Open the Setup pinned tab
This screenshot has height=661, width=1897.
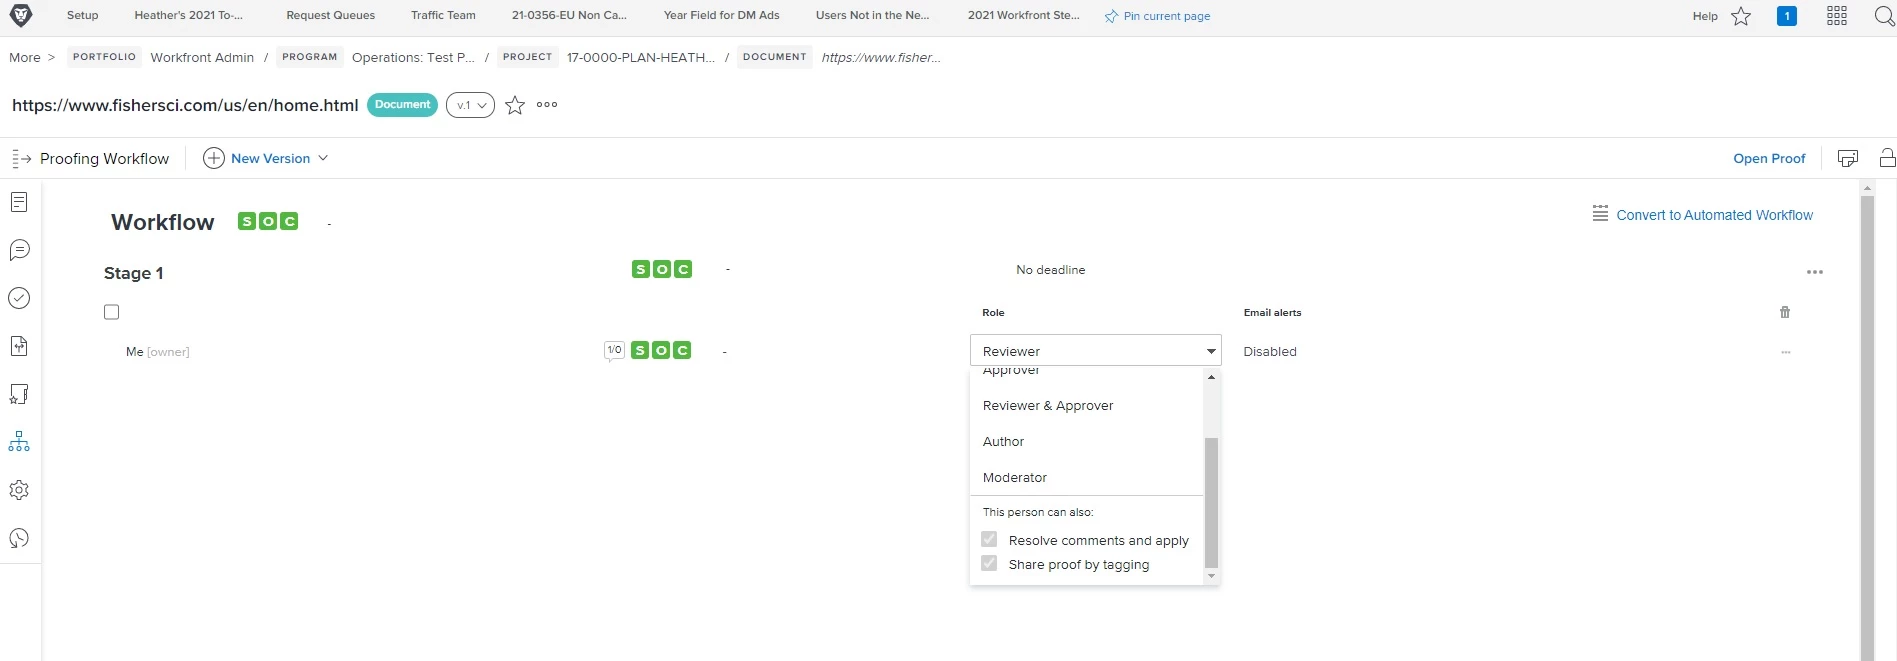[83, 15]
